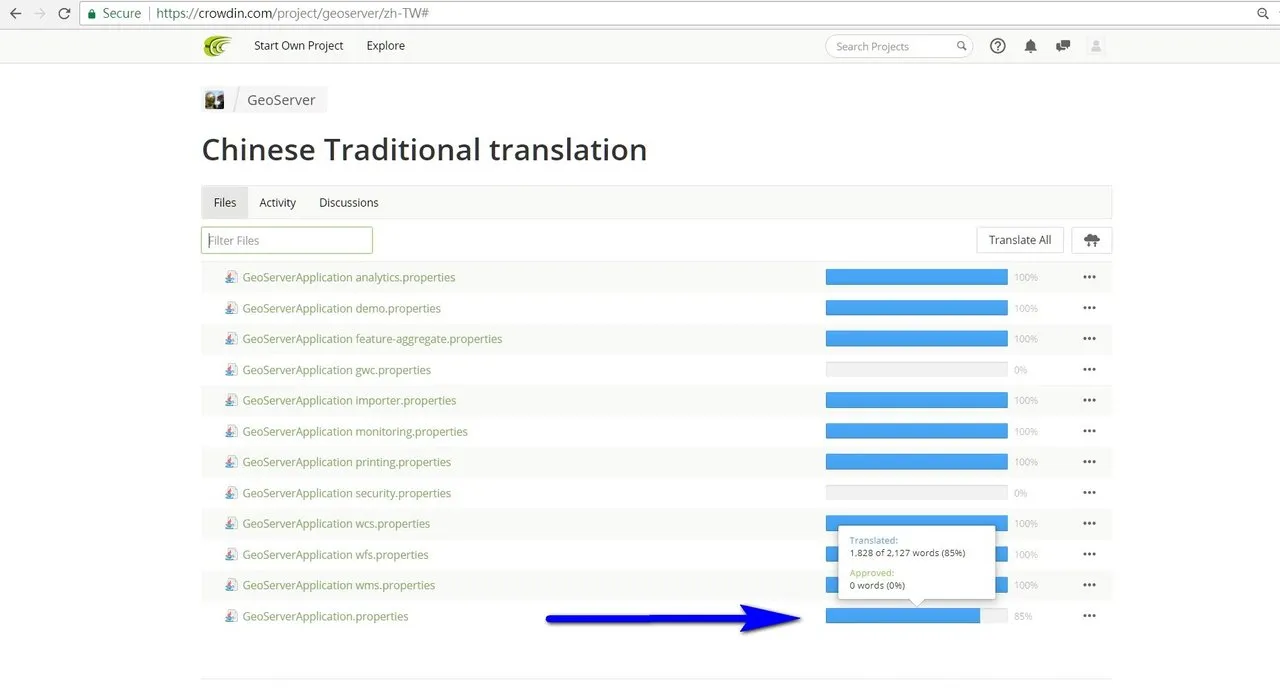Click file icon of wms.properties

click(x=231, y=585)
